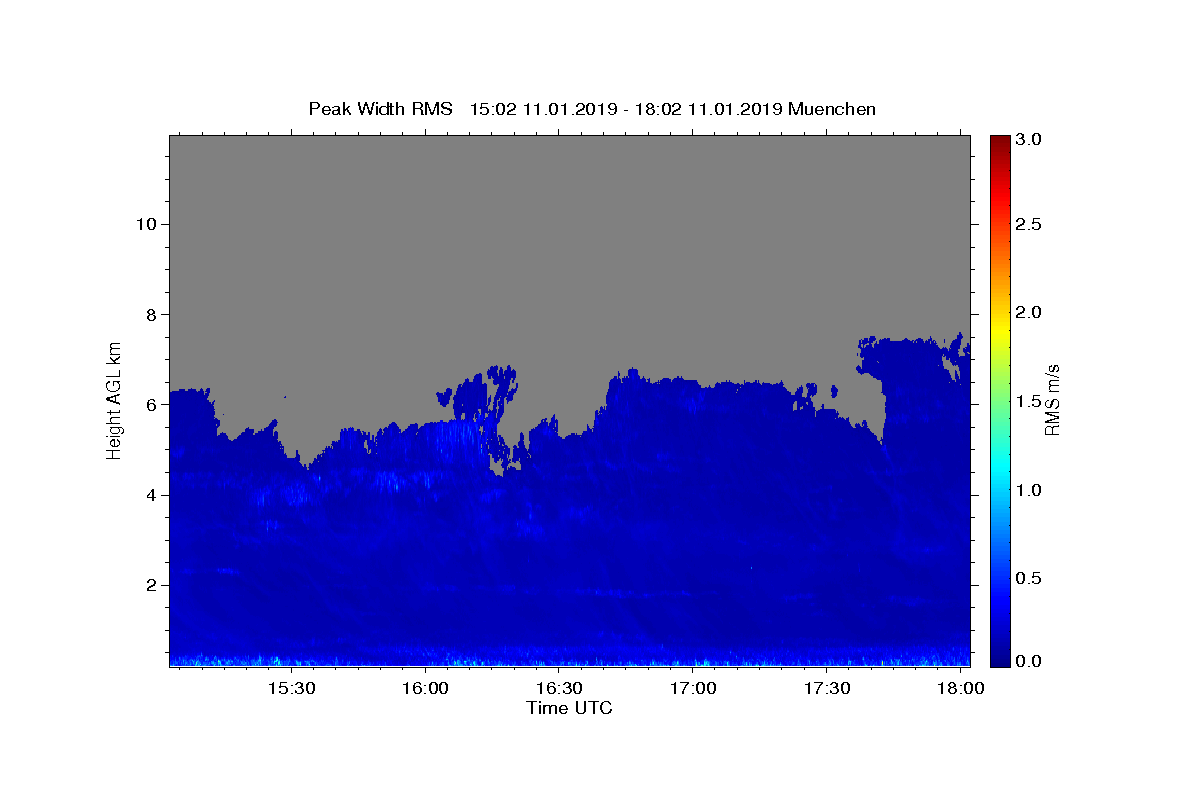
Task: Click the plot title 'Peak Width RMS'
Action: 381,109
